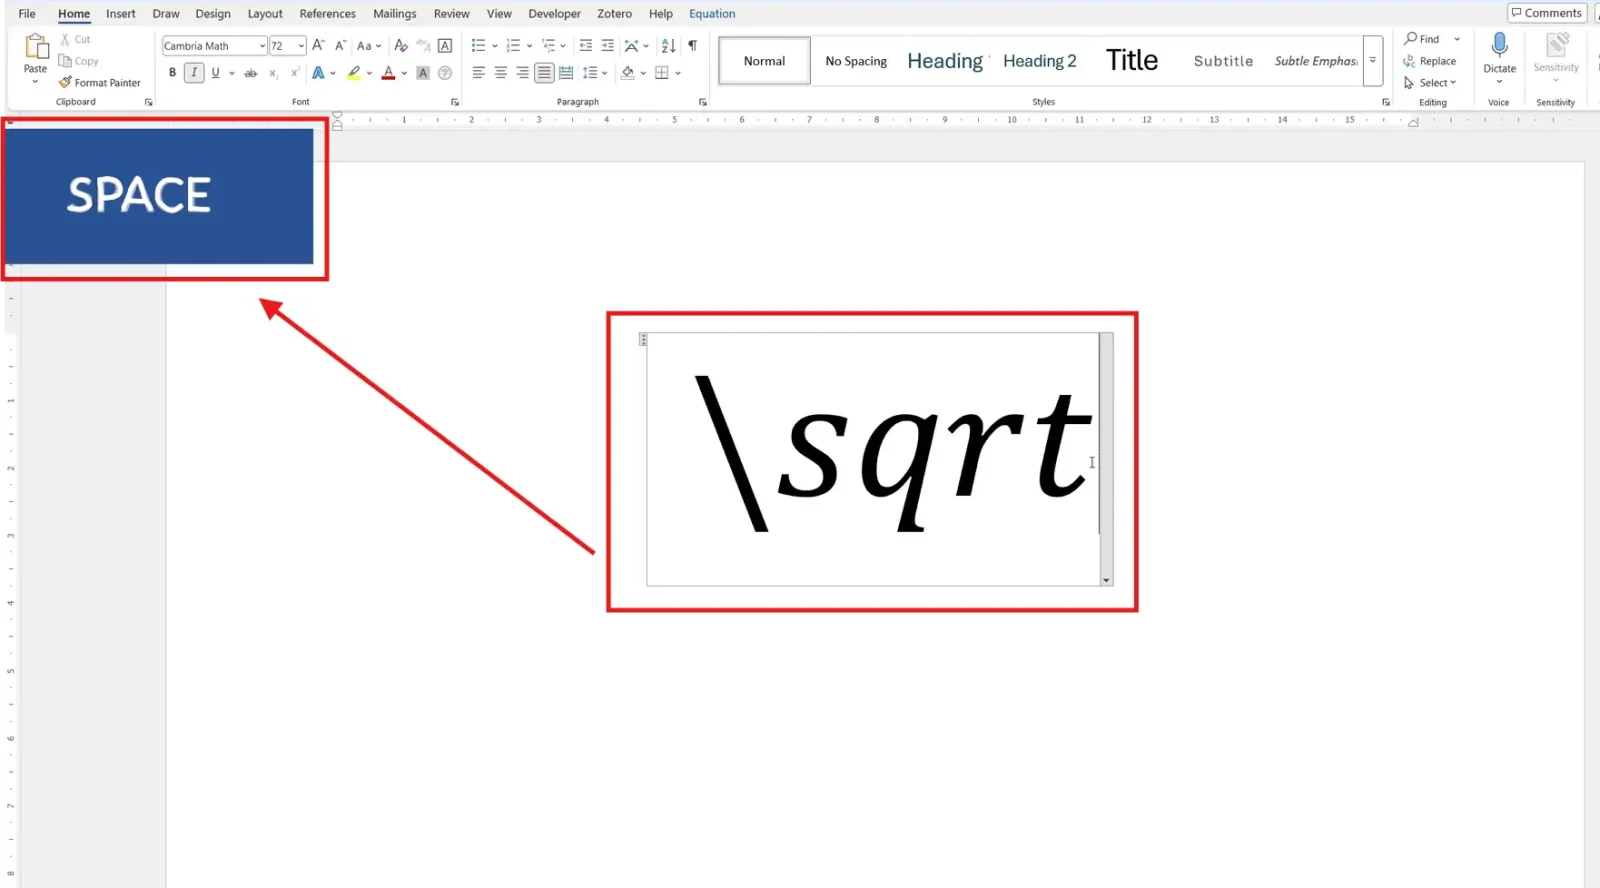The height and width of the screenshot is (888, 1600).
Task: Apply strikethrough formatting
Action: pos(250,73)
